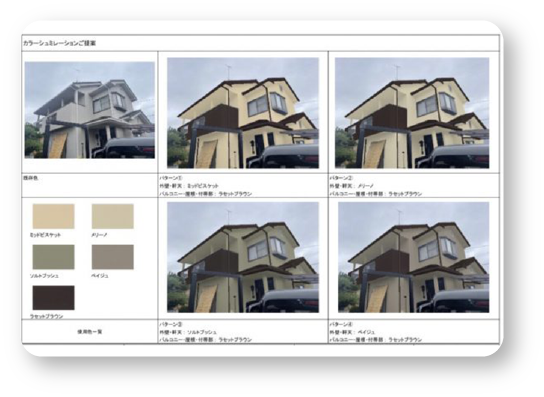Select the Pattern ② simulated house image
The height and width of the screenshot is (397, 544).
pyautogui.click(x=412, y=113)
